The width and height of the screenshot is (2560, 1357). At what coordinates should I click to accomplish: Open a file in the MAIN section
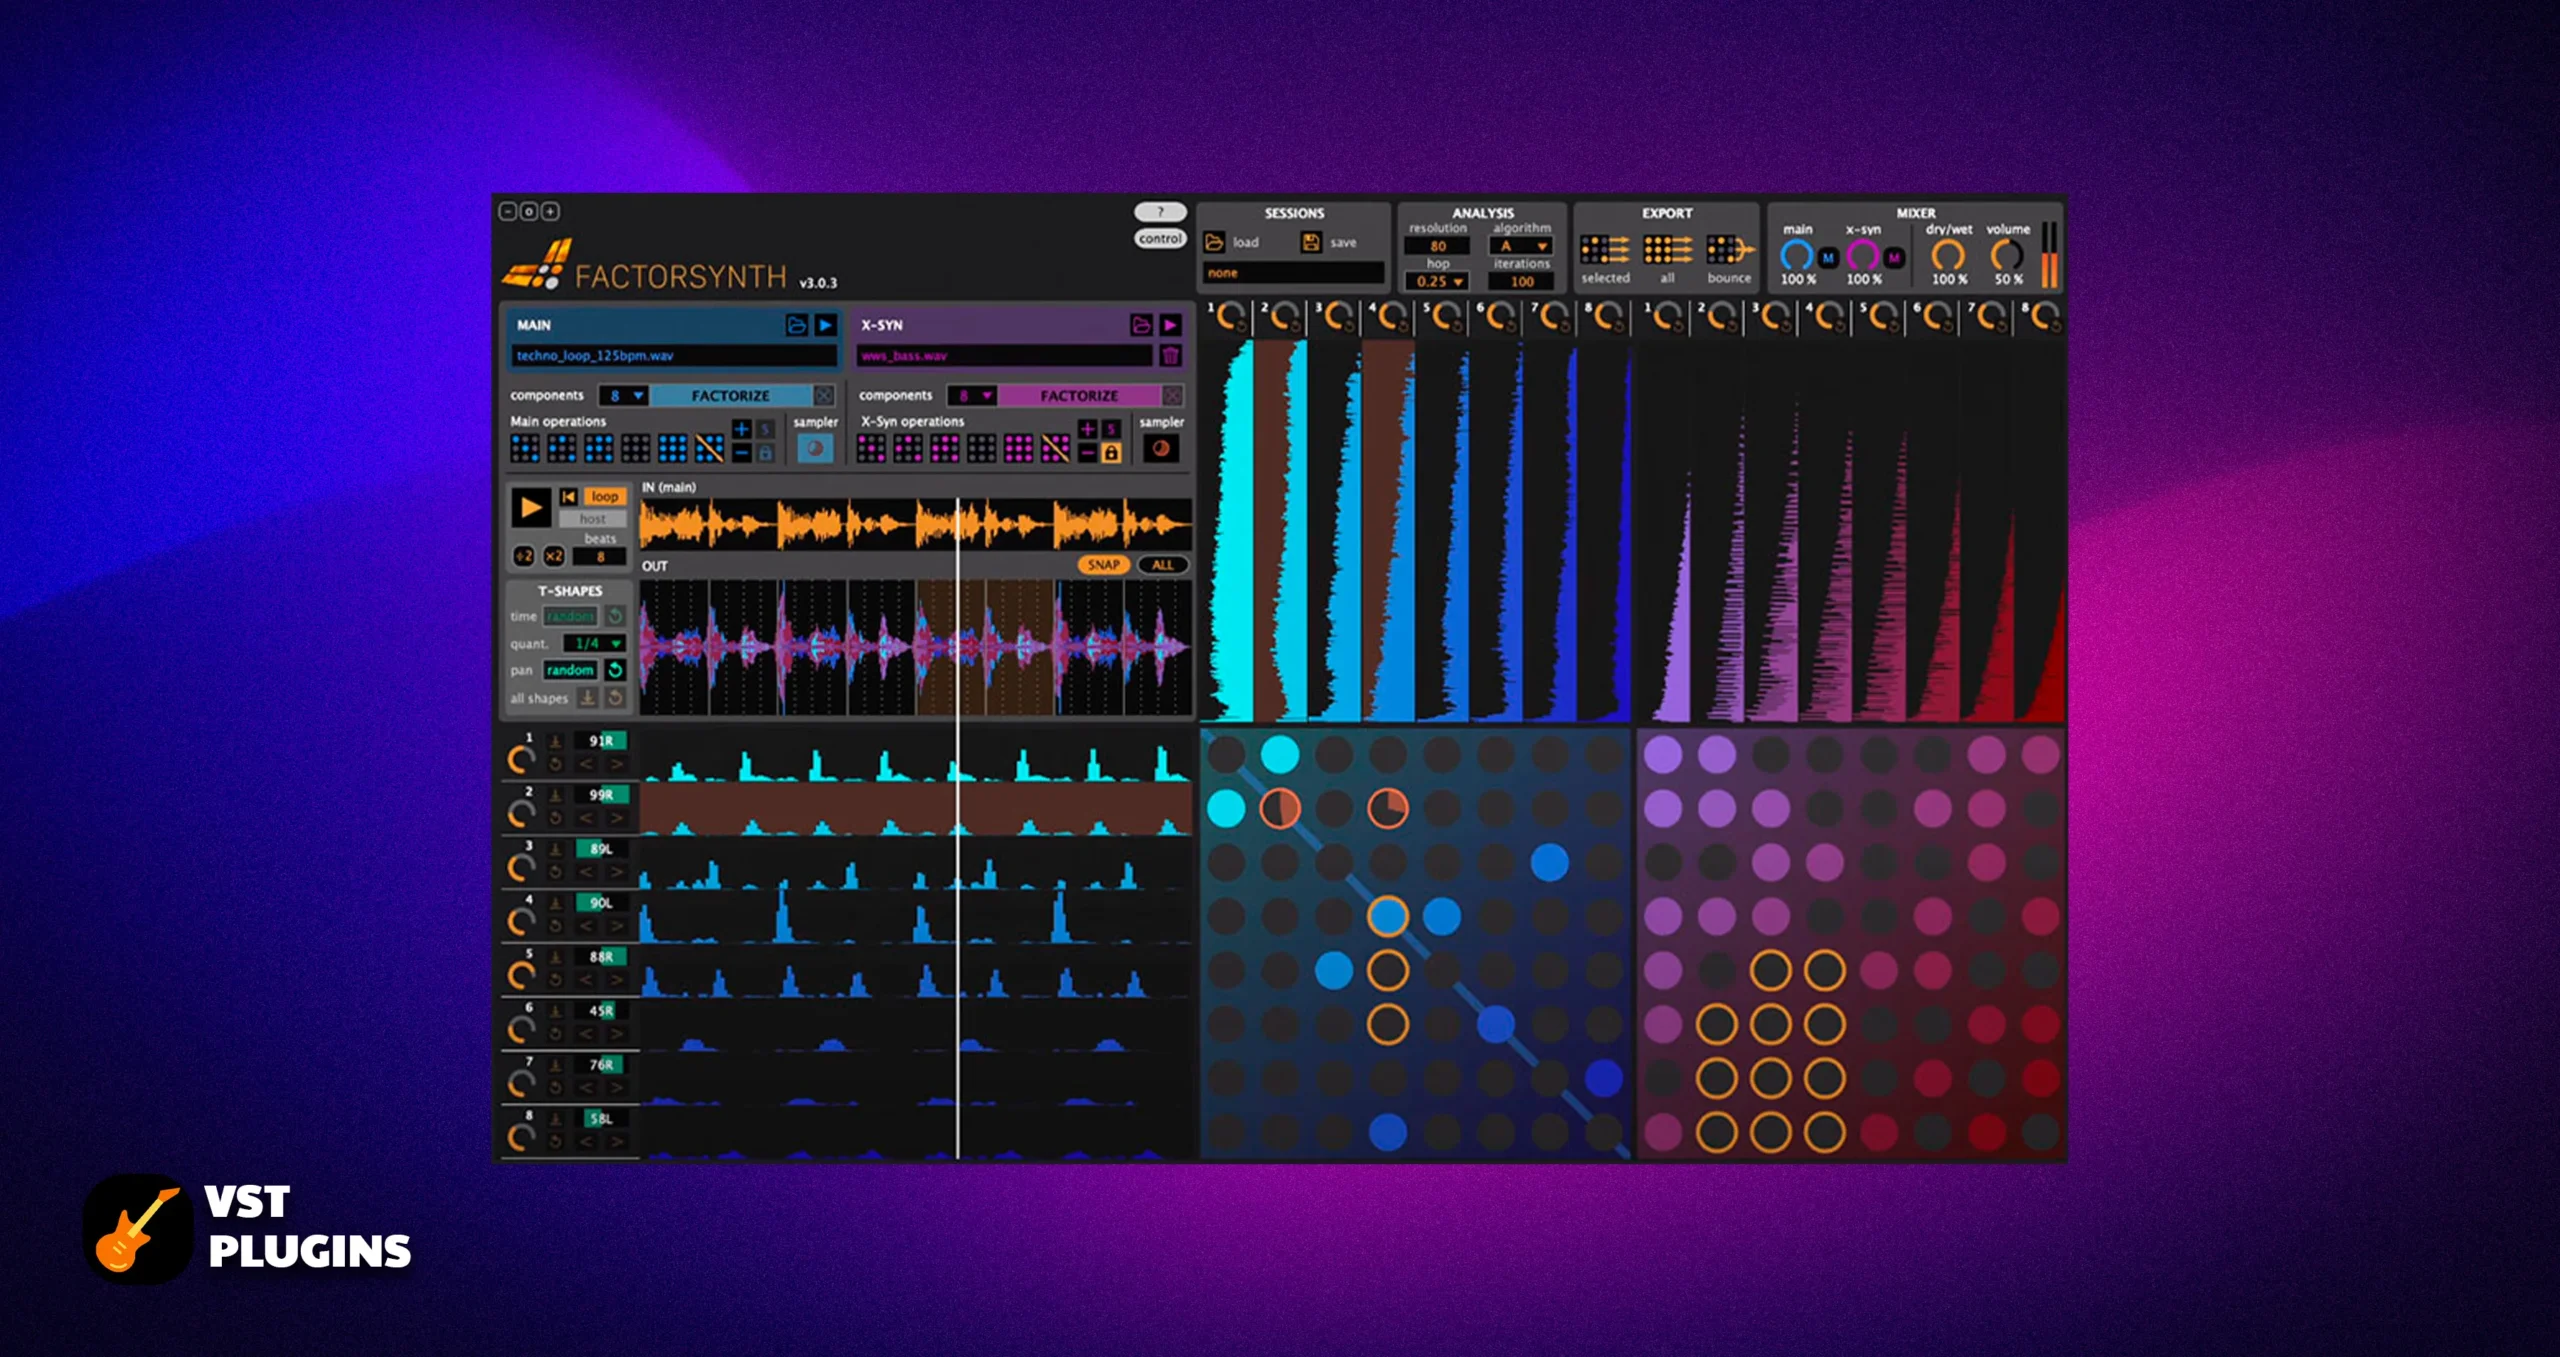point(796,325)
